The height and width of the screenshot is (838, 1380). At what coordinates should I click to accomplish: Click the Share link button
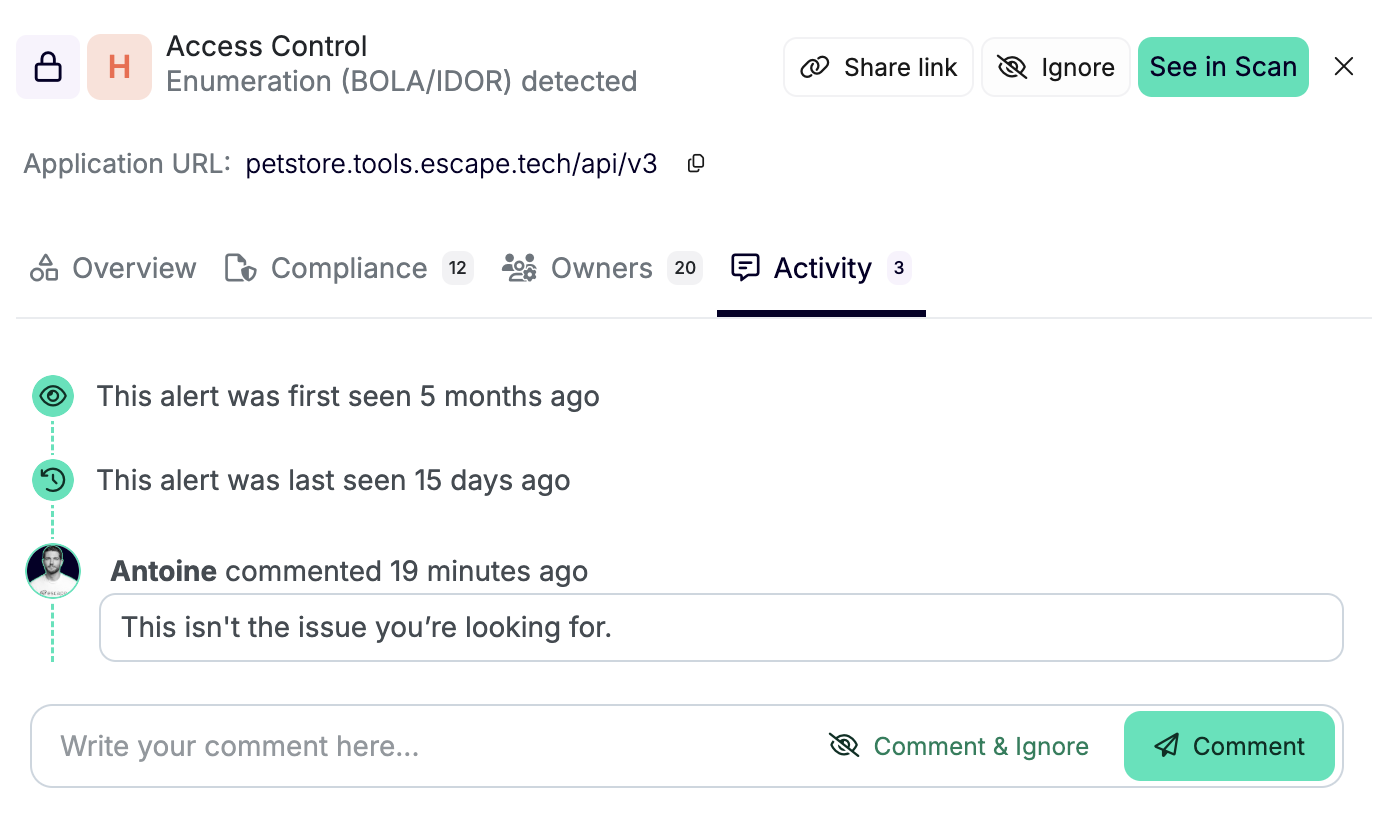click(878, 67)
